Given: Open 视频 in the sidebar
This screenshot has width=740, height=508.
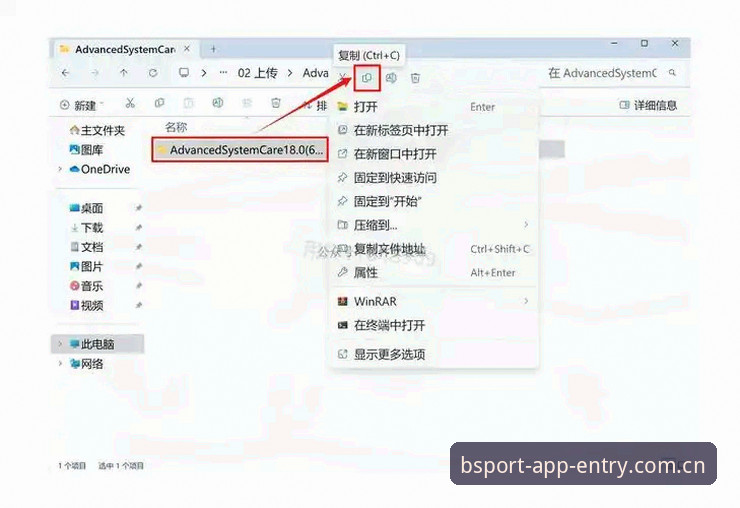Looking at the screenshot, I should 86,305.
